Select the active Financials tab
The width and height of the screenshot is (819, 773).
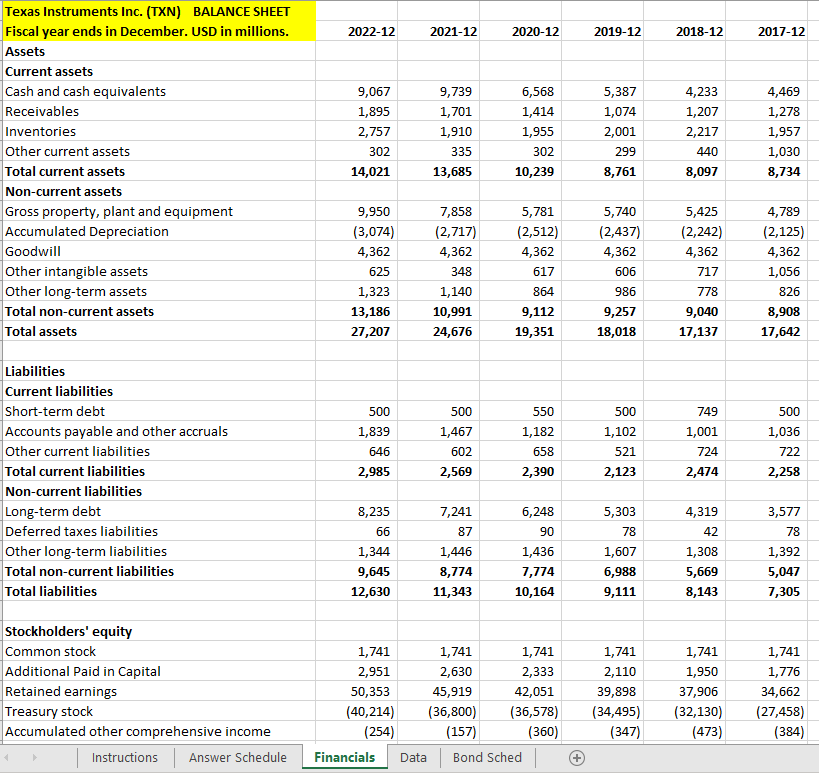tap(345, 758)
